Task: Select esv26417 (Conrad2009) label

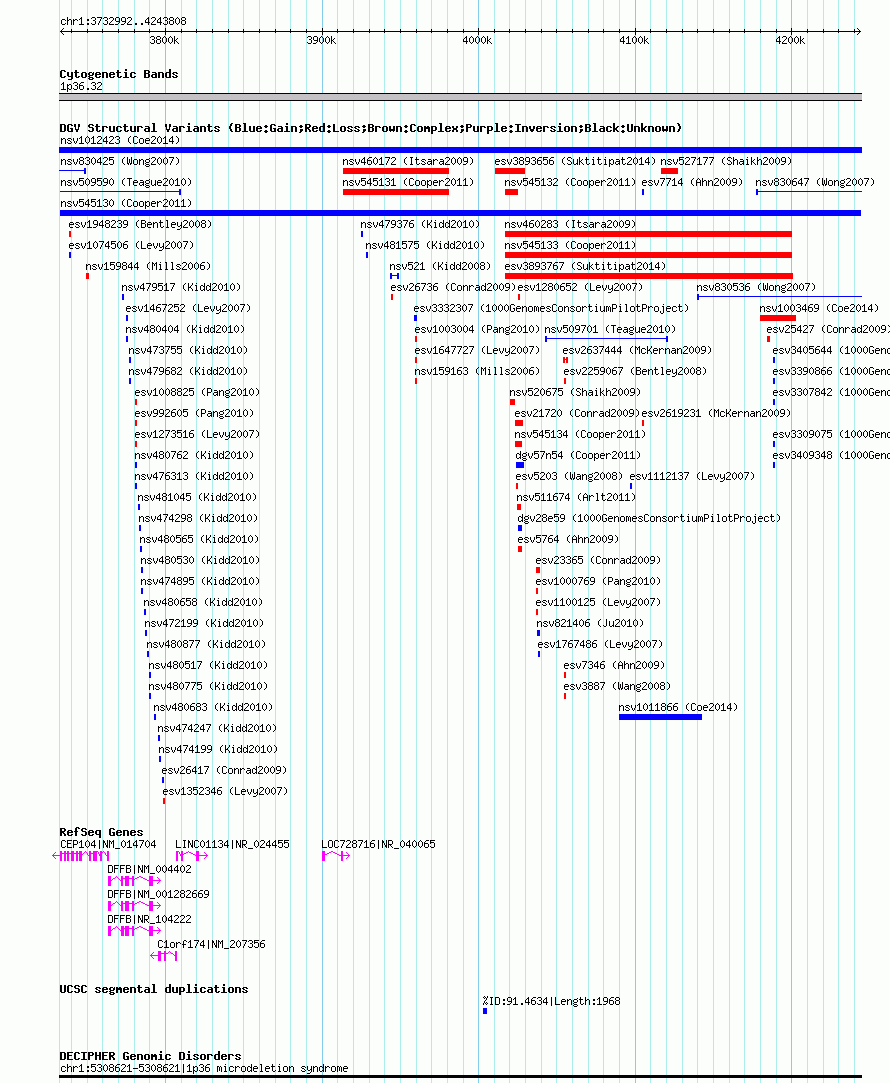Action: [x=224, y=770]
